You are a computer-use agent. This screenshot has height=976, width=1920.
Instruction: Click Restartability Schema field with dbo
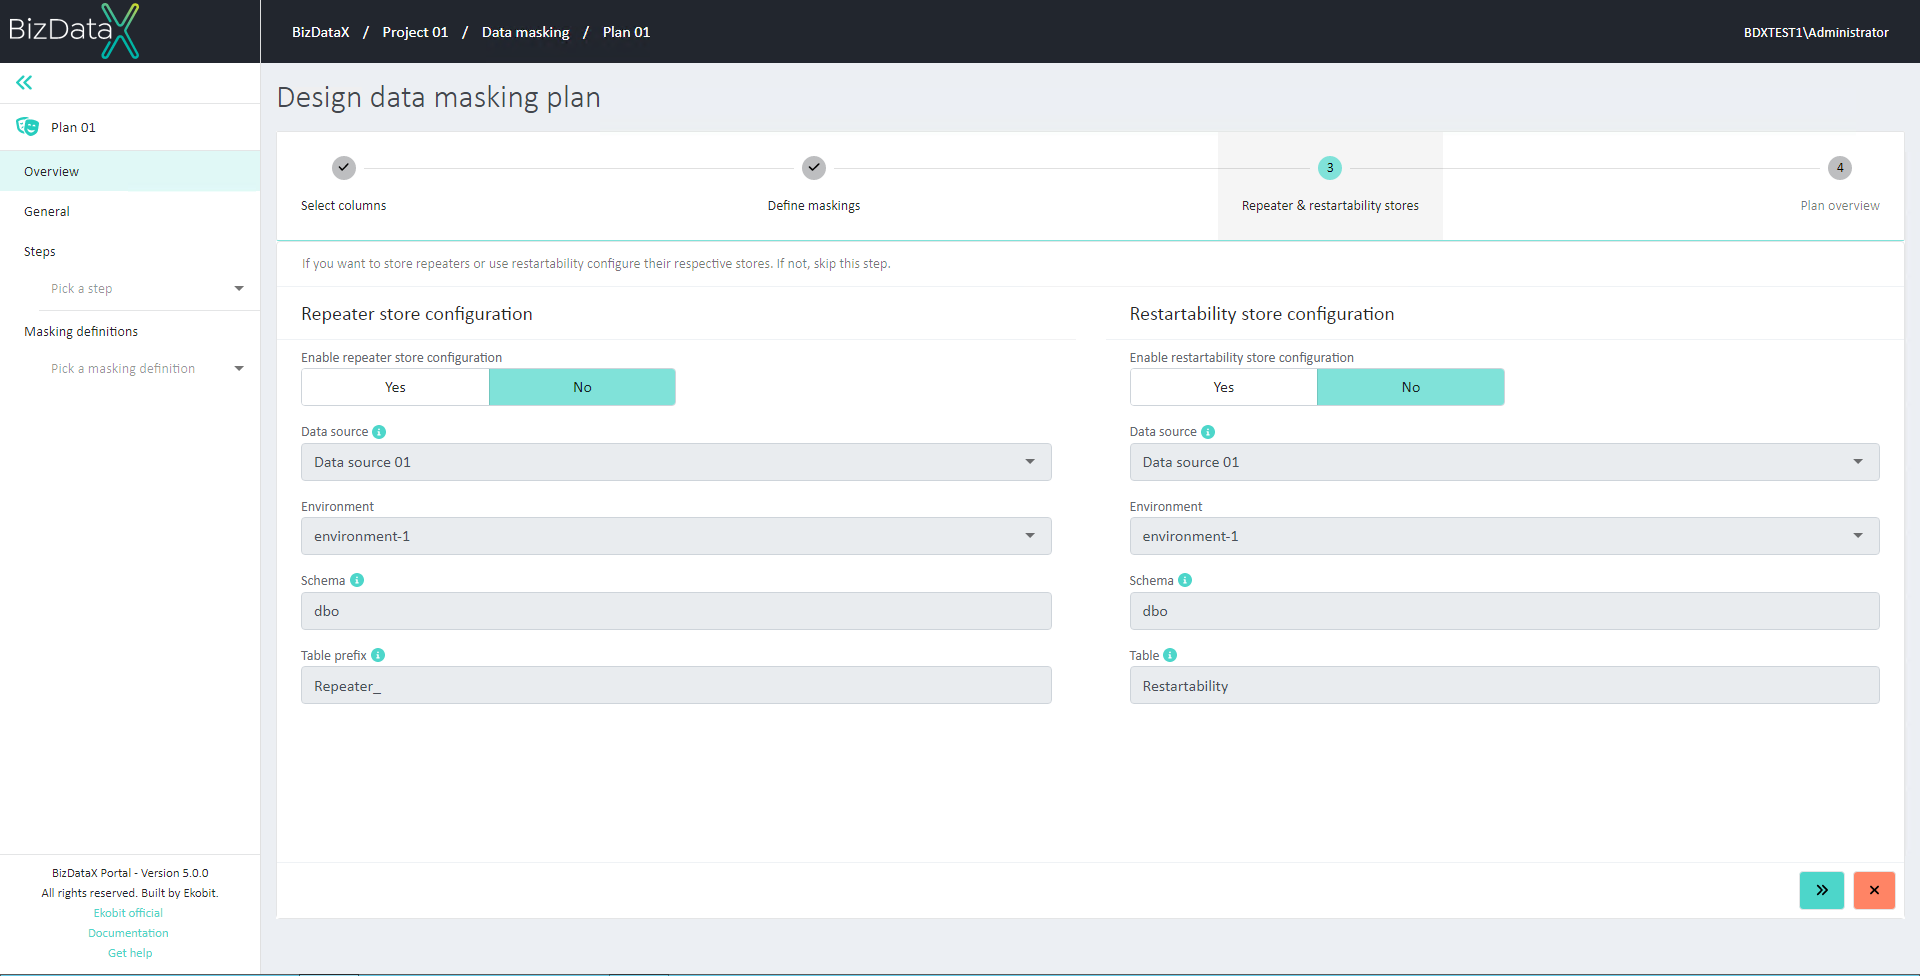pos(1504,611)
